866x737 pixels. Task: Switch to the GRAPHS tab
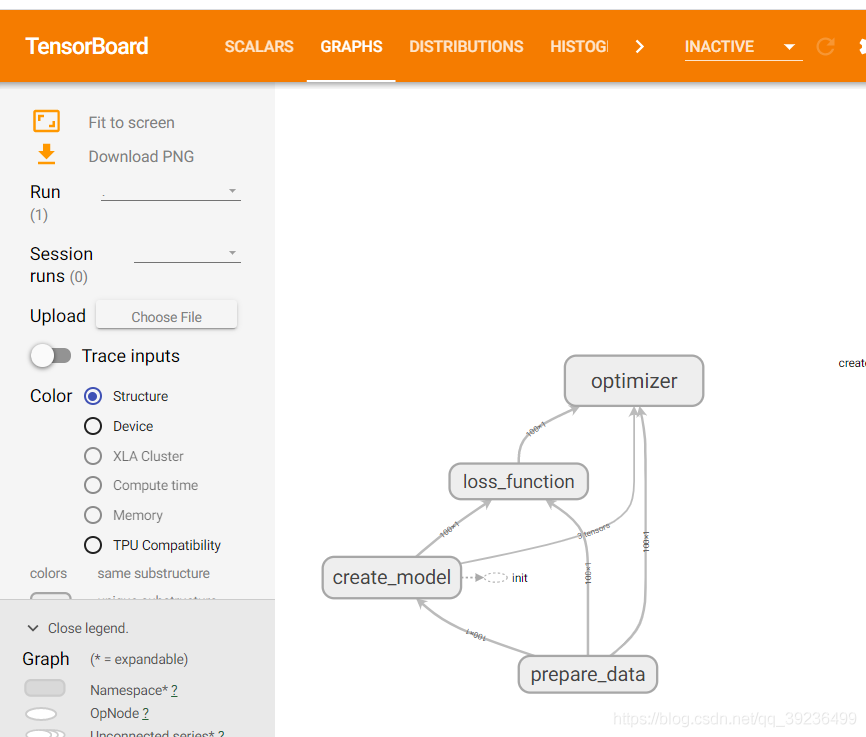(351, 46)
